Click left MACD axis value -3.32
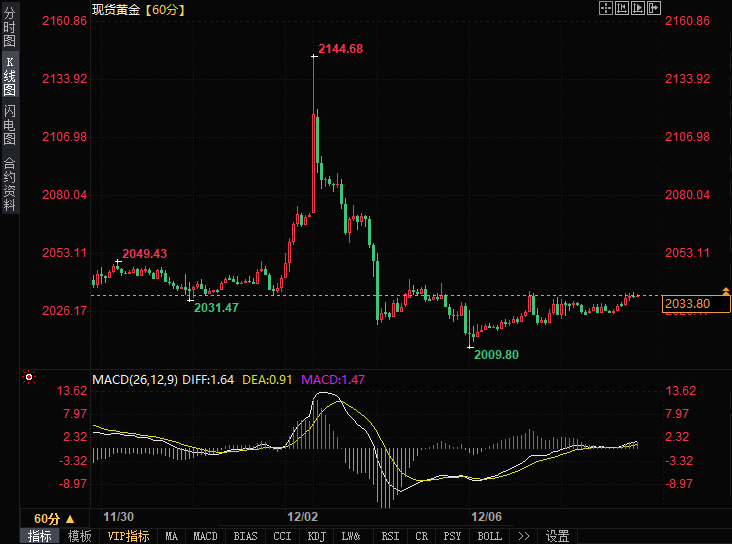 73,461
